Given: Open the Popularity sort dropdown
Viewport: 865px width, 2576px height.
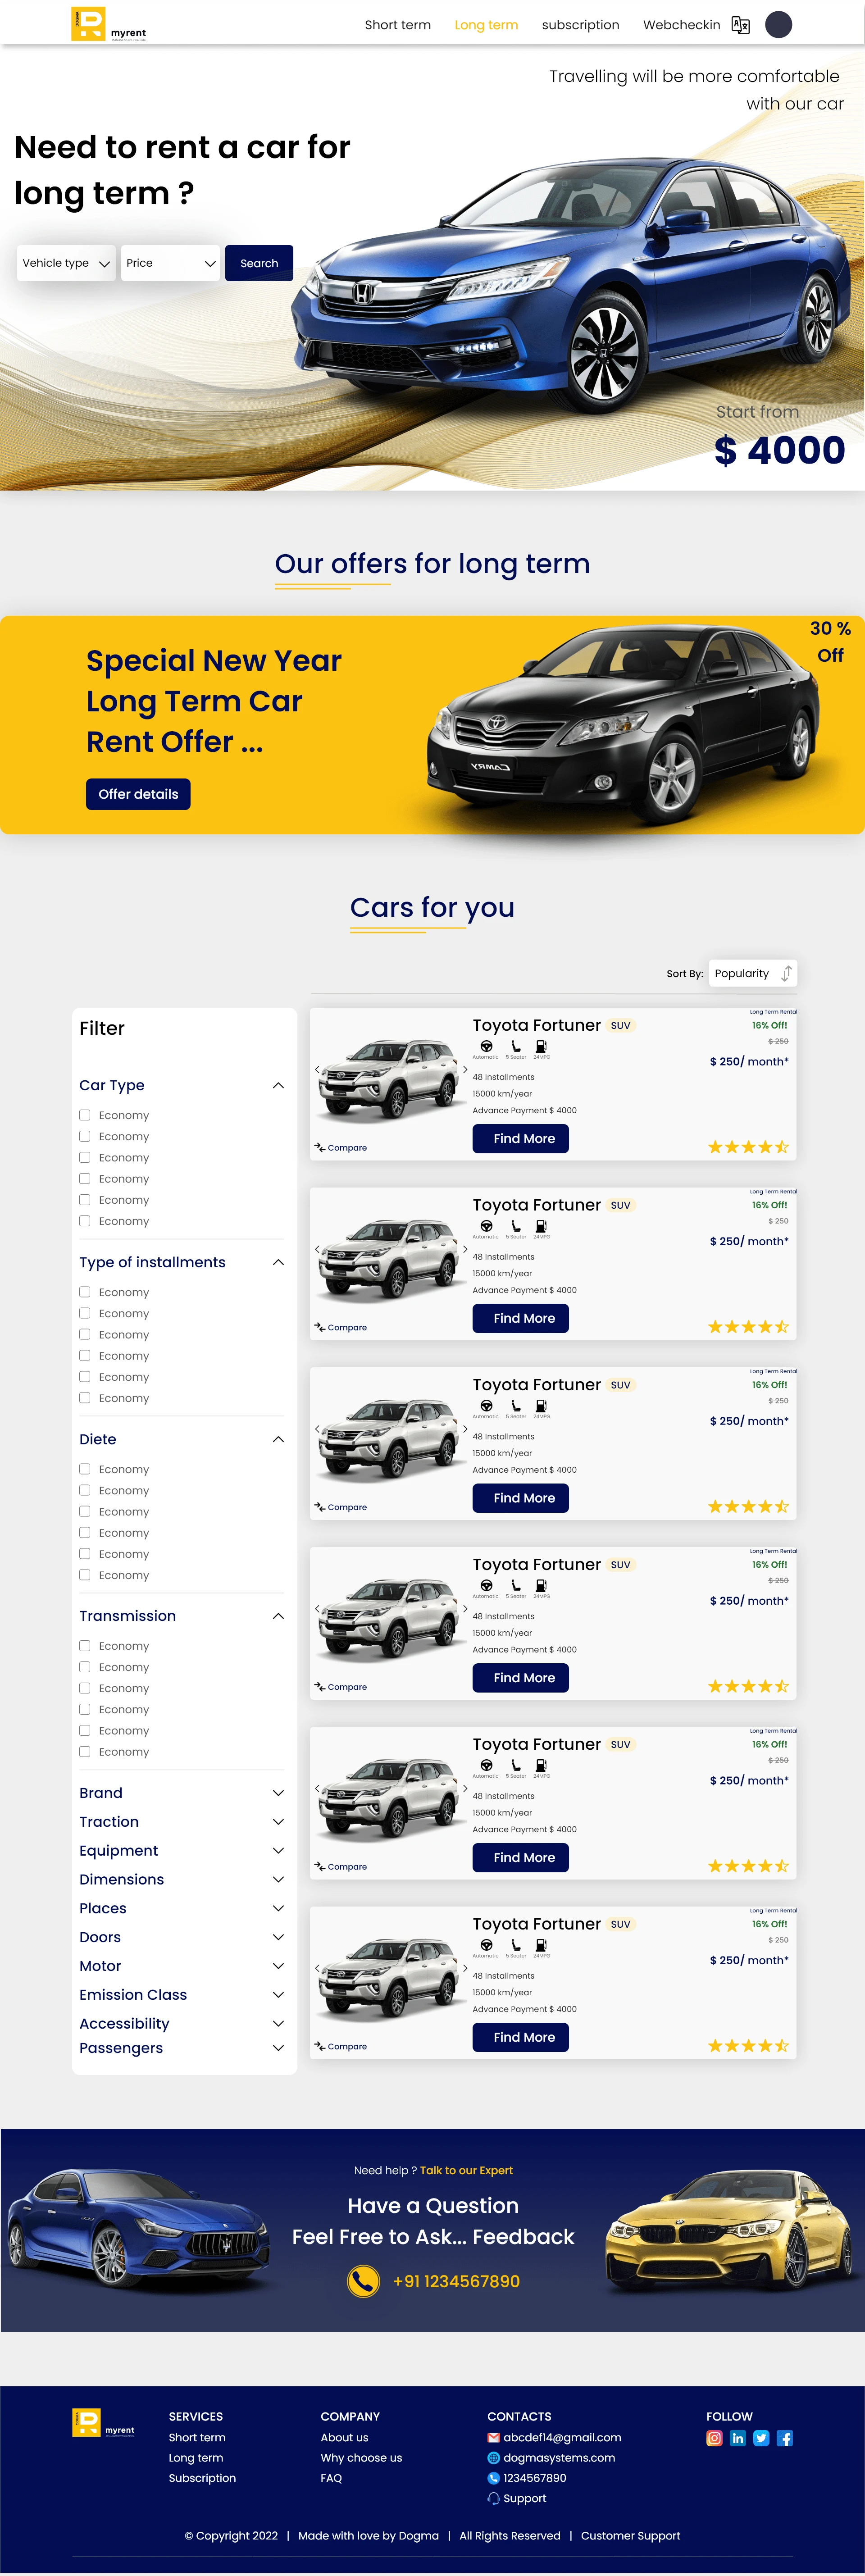Looking at the screenshot, I should [x=753, y=973].
